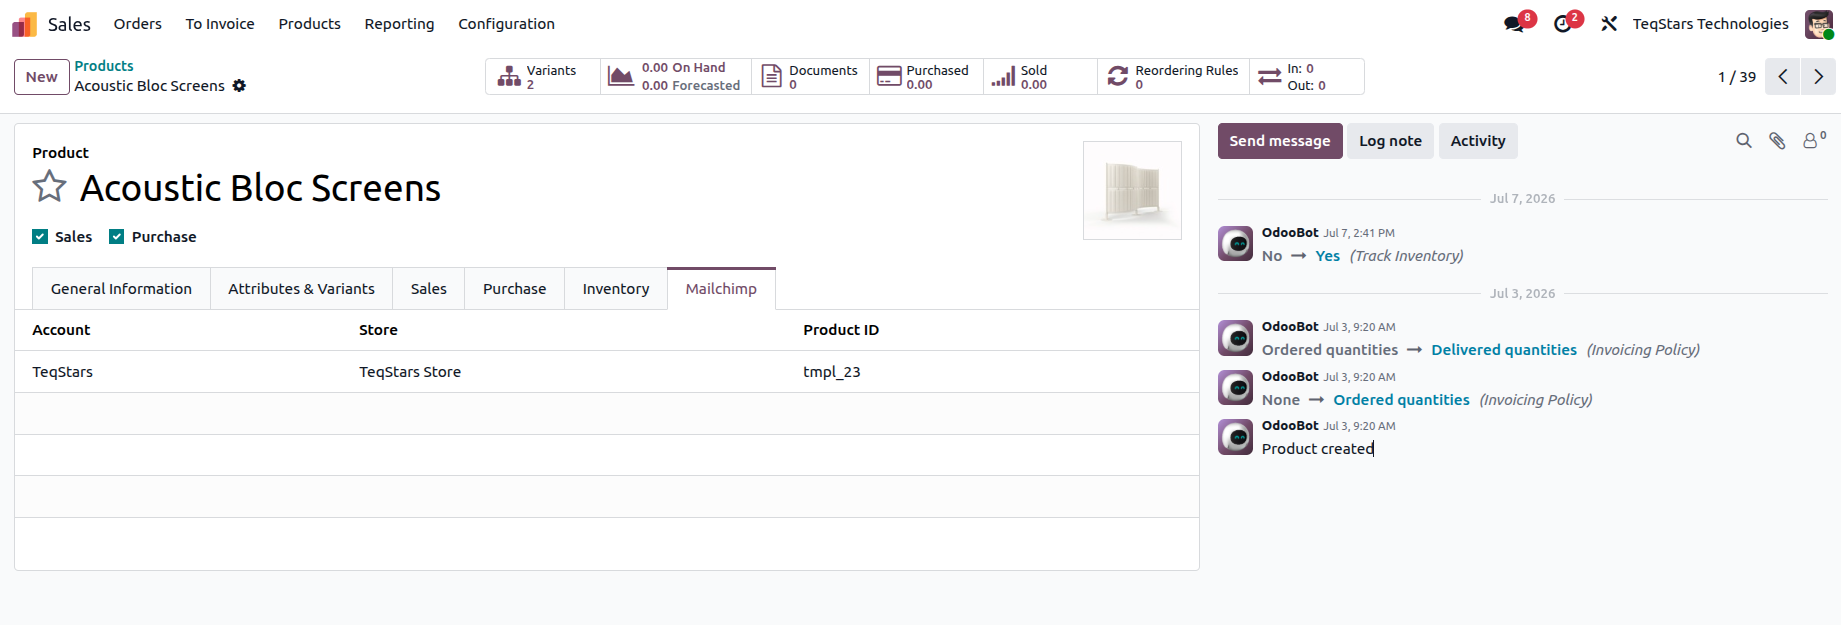
Task: Open Reordering Rules button
Action: click(1173, 77)
